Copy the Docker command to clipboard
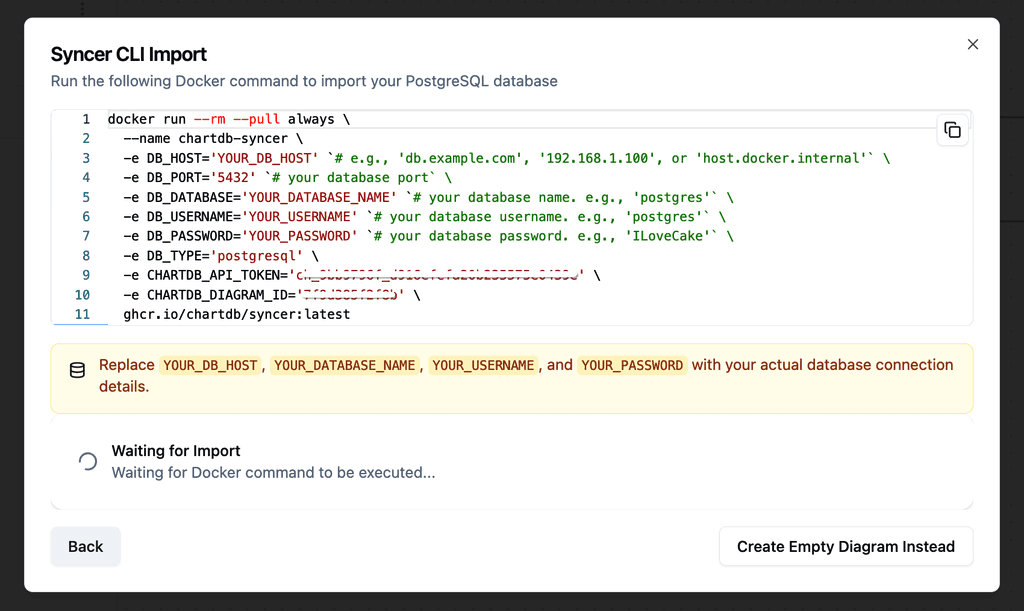Screen dimensions: 1024x611 (x=952, y=130)
